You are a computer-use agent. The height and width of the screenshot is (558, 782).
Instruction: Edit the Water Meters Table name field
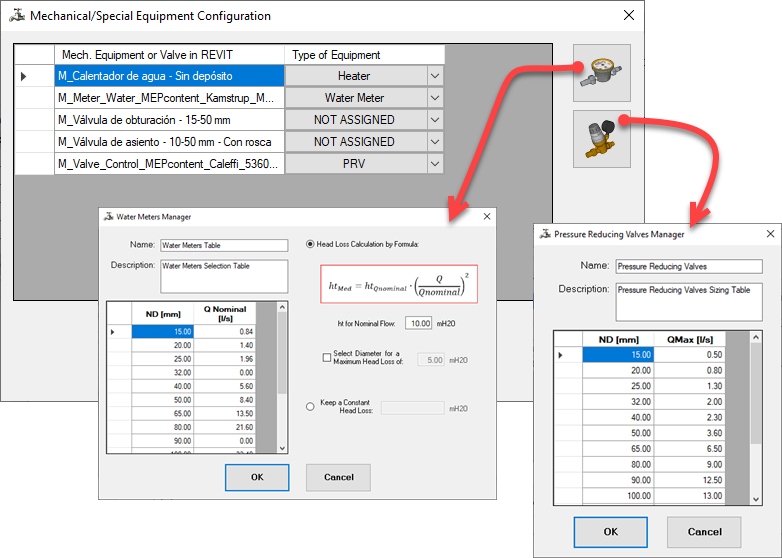click(224, 245)
